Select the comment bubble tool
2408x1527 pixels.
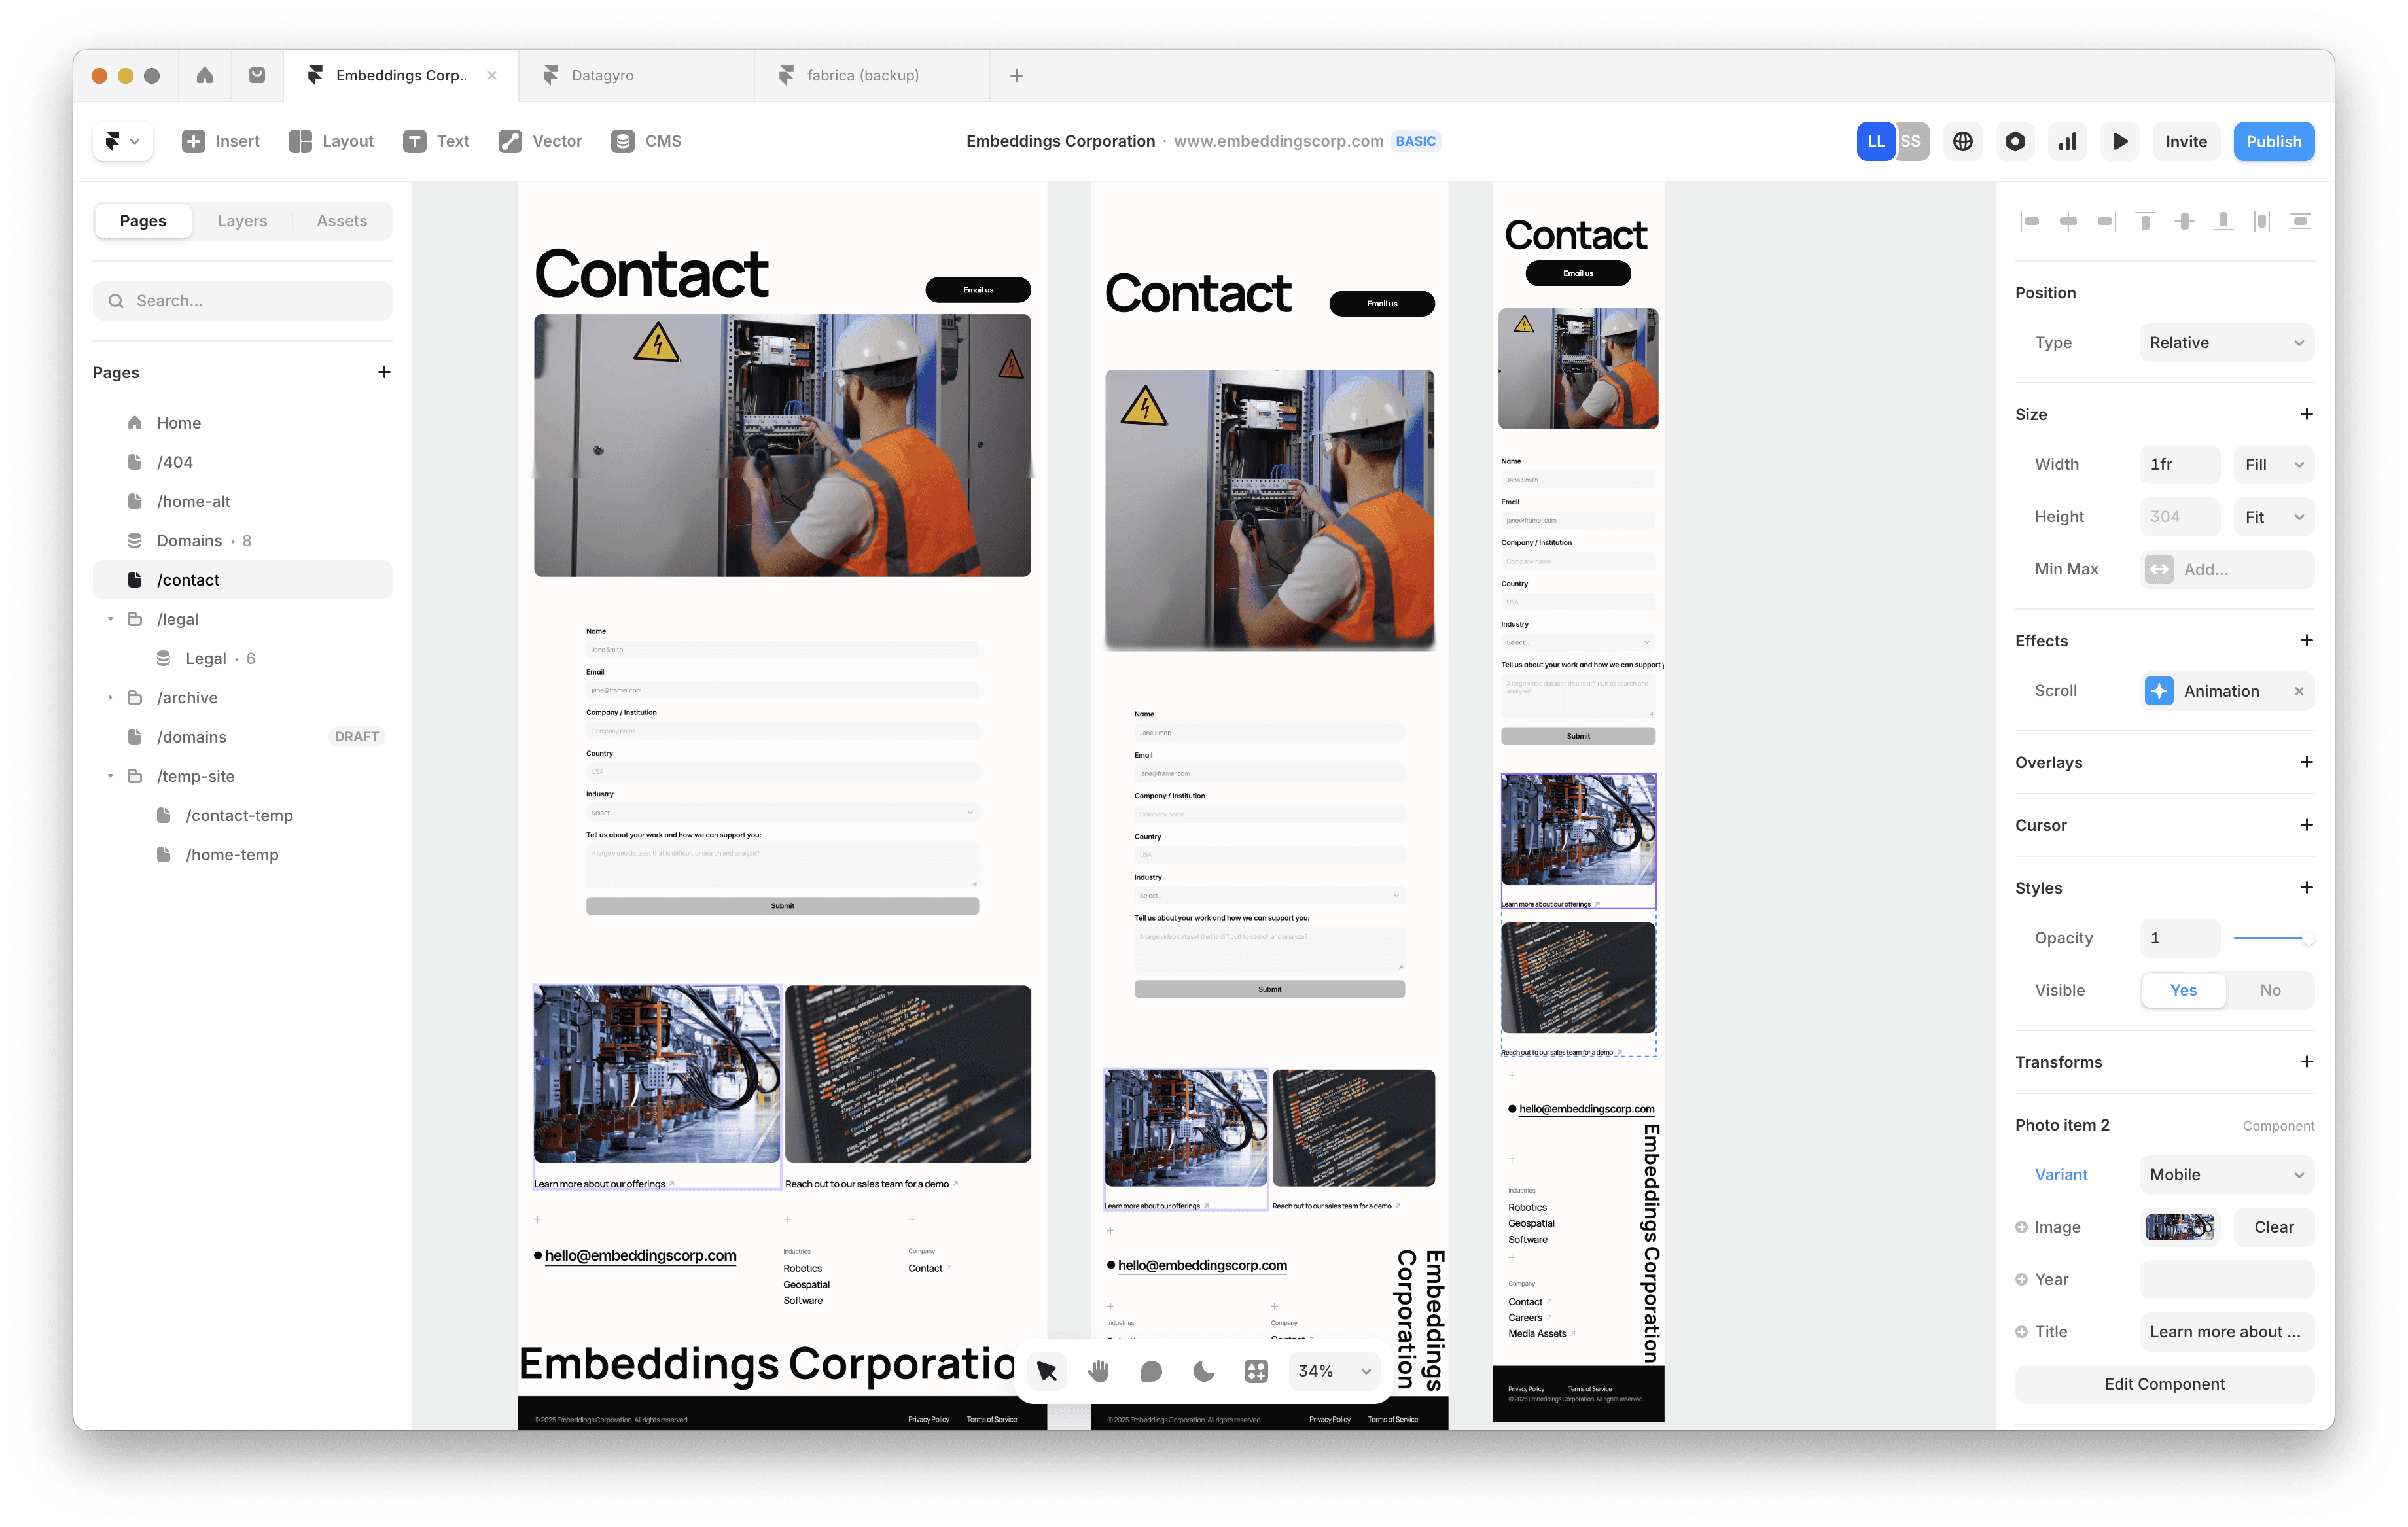(x=1151, y=1371)
